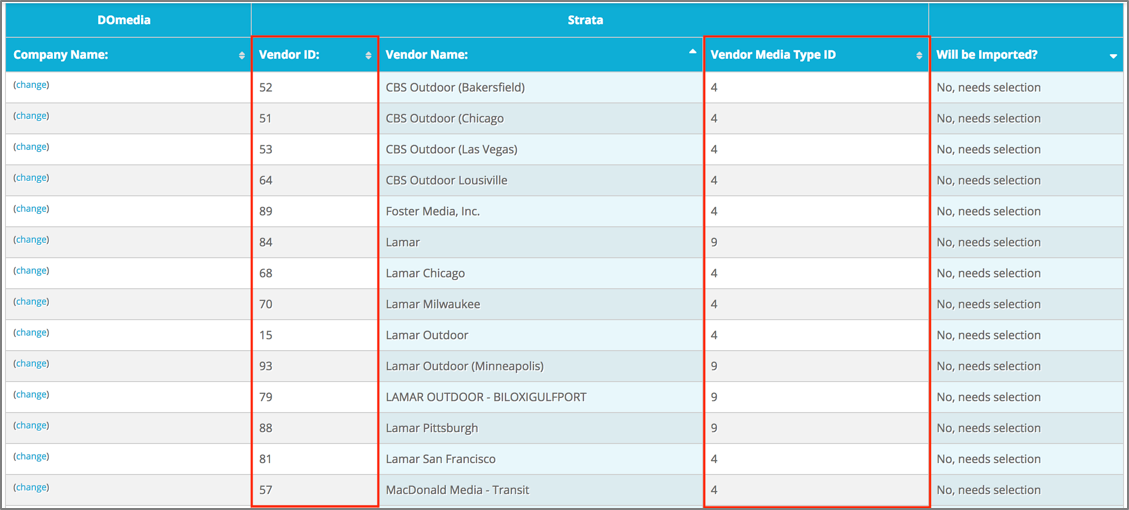Screen dimensions: 1129x510
Task: Select vendor name MacDonald Media - Transit
Action: click(x=457, y=491)
